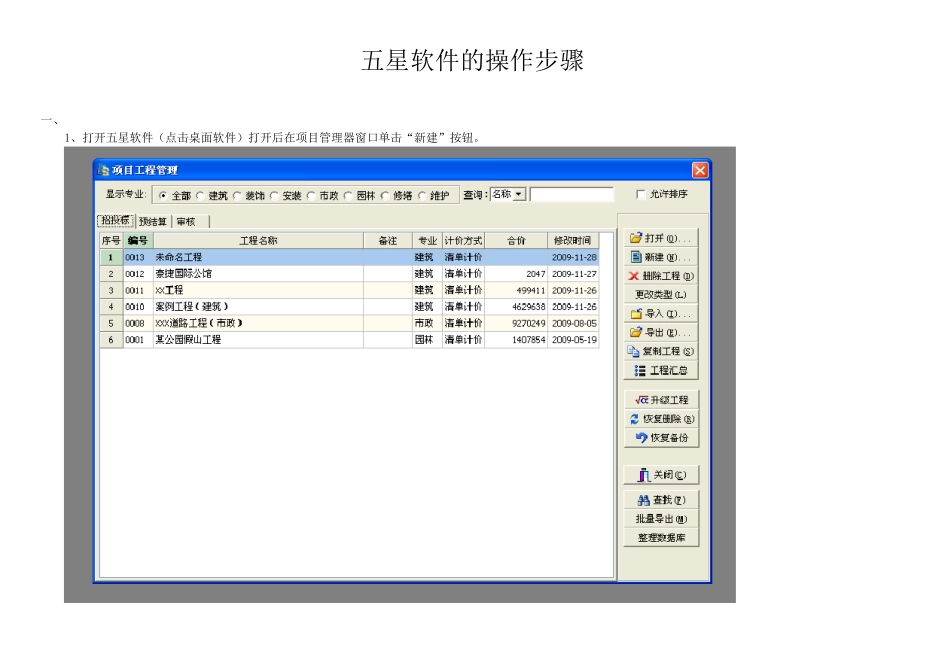Click the red X 删除工程 icon
This screenshot has width=950, height=672.
(634, 276)
